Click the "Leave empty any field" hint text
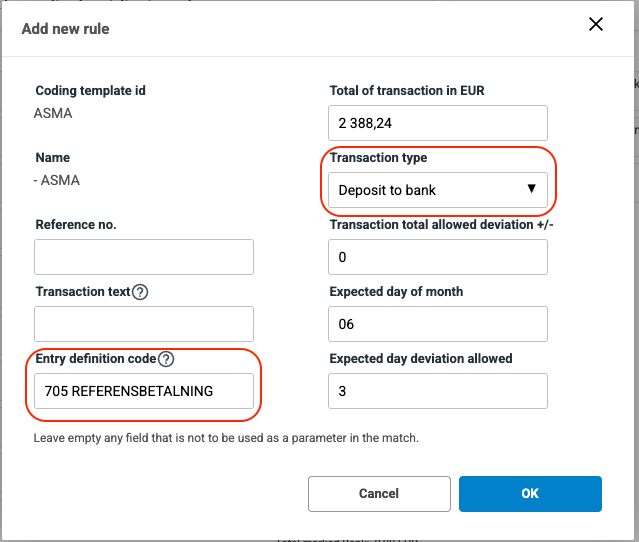This screenshot has height=542, width=639. coord(226,438)
